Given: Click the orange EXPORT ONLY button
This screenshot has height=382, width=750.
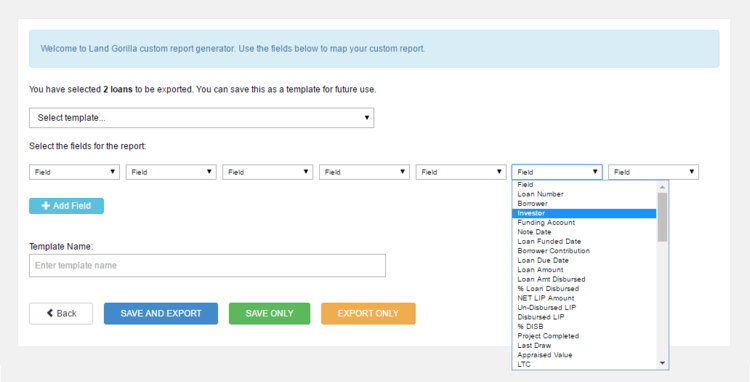Looking at the screenshot, I should point(368,314).
